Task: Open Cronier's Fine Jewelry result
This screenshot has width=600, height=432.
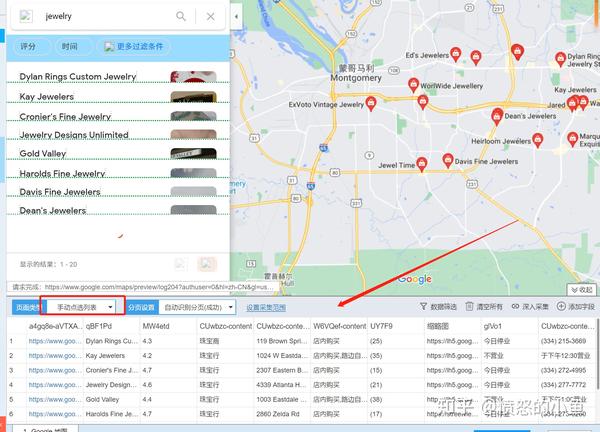Action: [x=65, y=116]
